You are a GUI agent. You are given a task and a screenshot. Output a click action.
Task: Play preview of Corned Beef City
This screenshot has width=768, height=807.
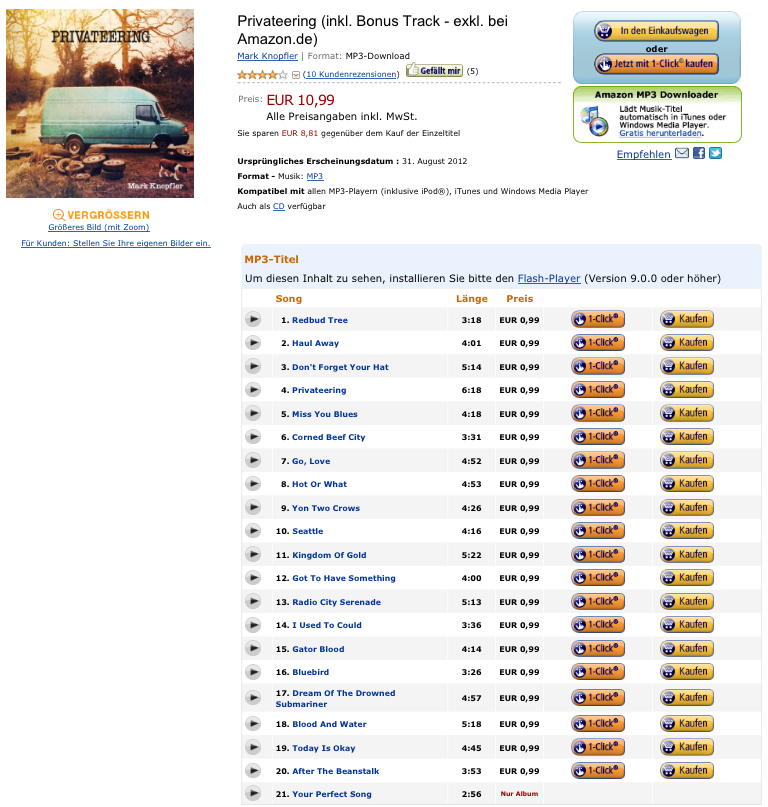coord(253,437)
